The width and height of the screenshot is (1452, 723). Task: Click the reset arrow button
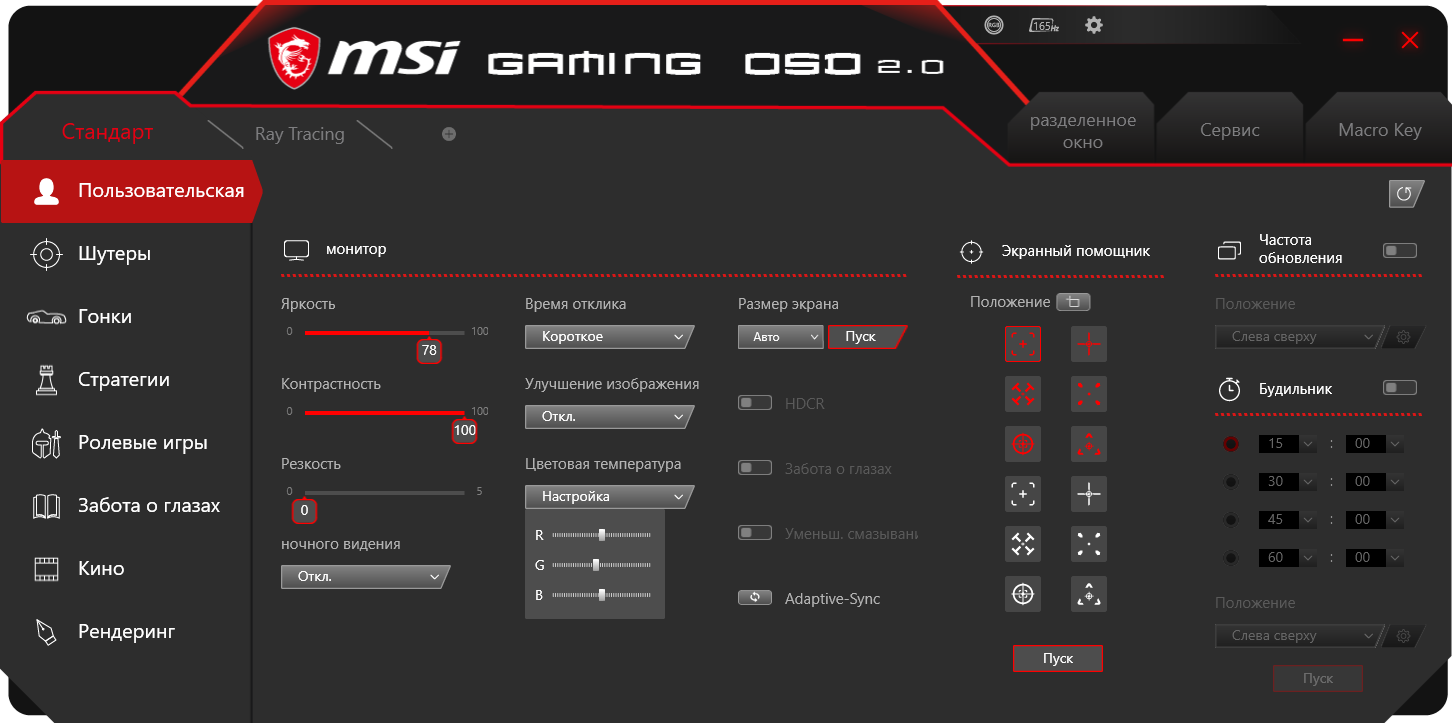point(1405,194)
